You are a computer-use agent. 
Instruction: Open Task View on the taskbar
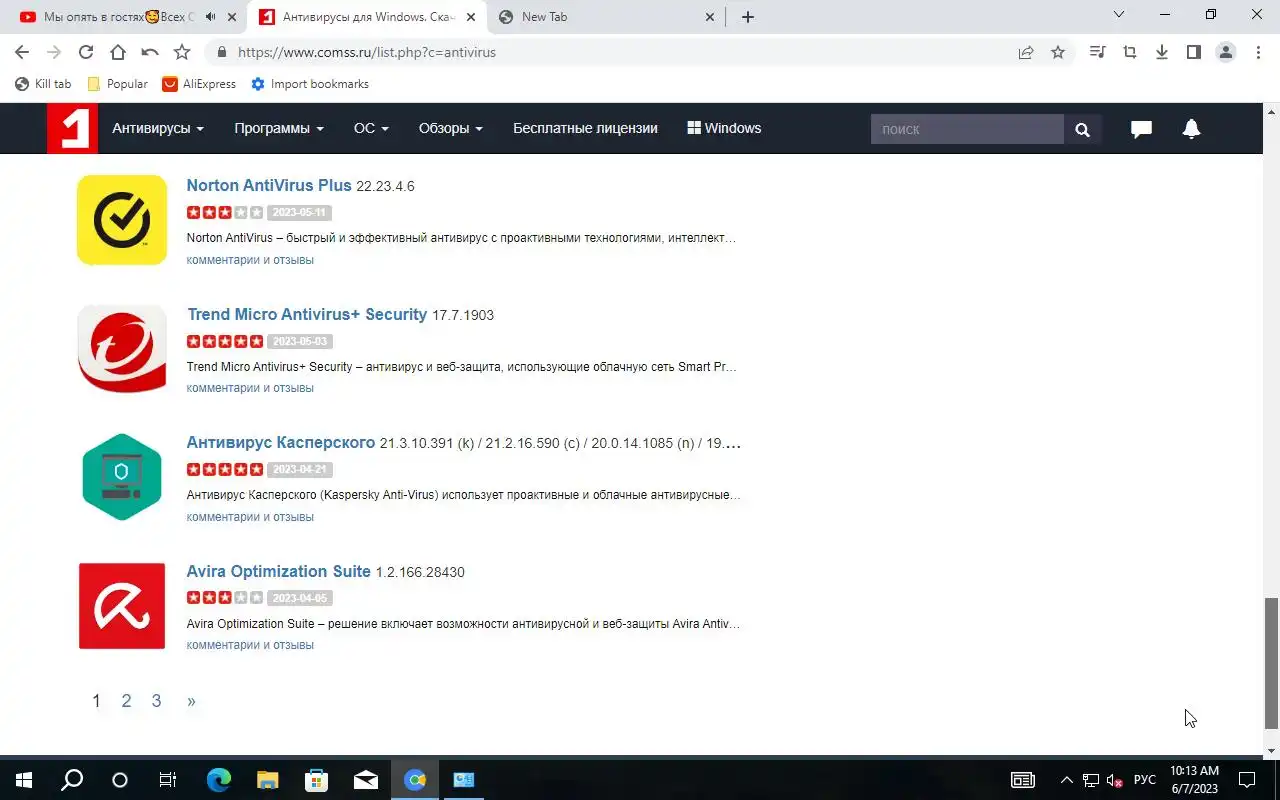point(168,780)
